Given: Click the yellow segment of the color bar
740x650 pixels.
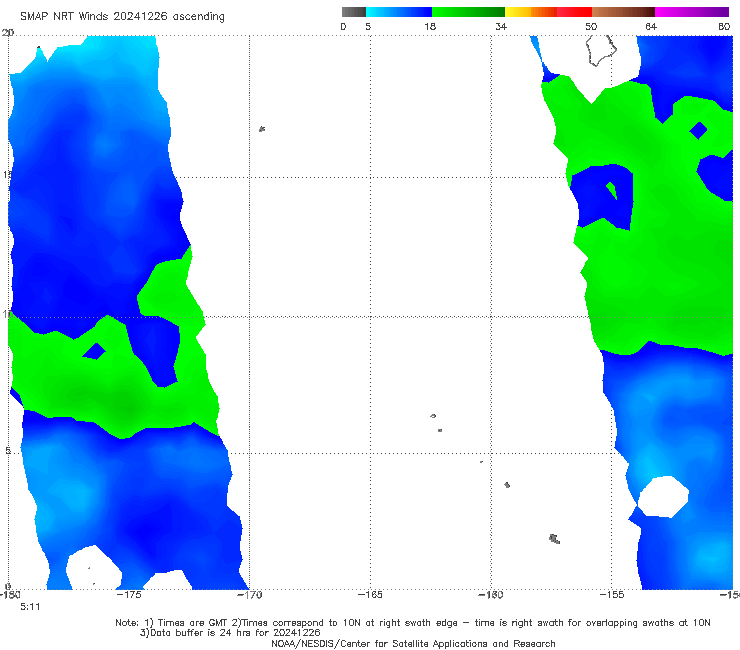Looking at the screenshot, I should (x=518, y=12).
